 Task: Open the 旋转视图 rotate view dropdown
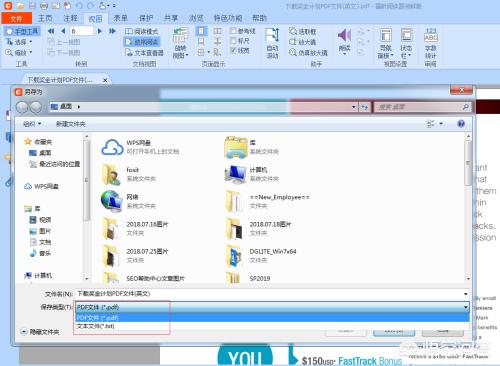[x=180, y=44]
